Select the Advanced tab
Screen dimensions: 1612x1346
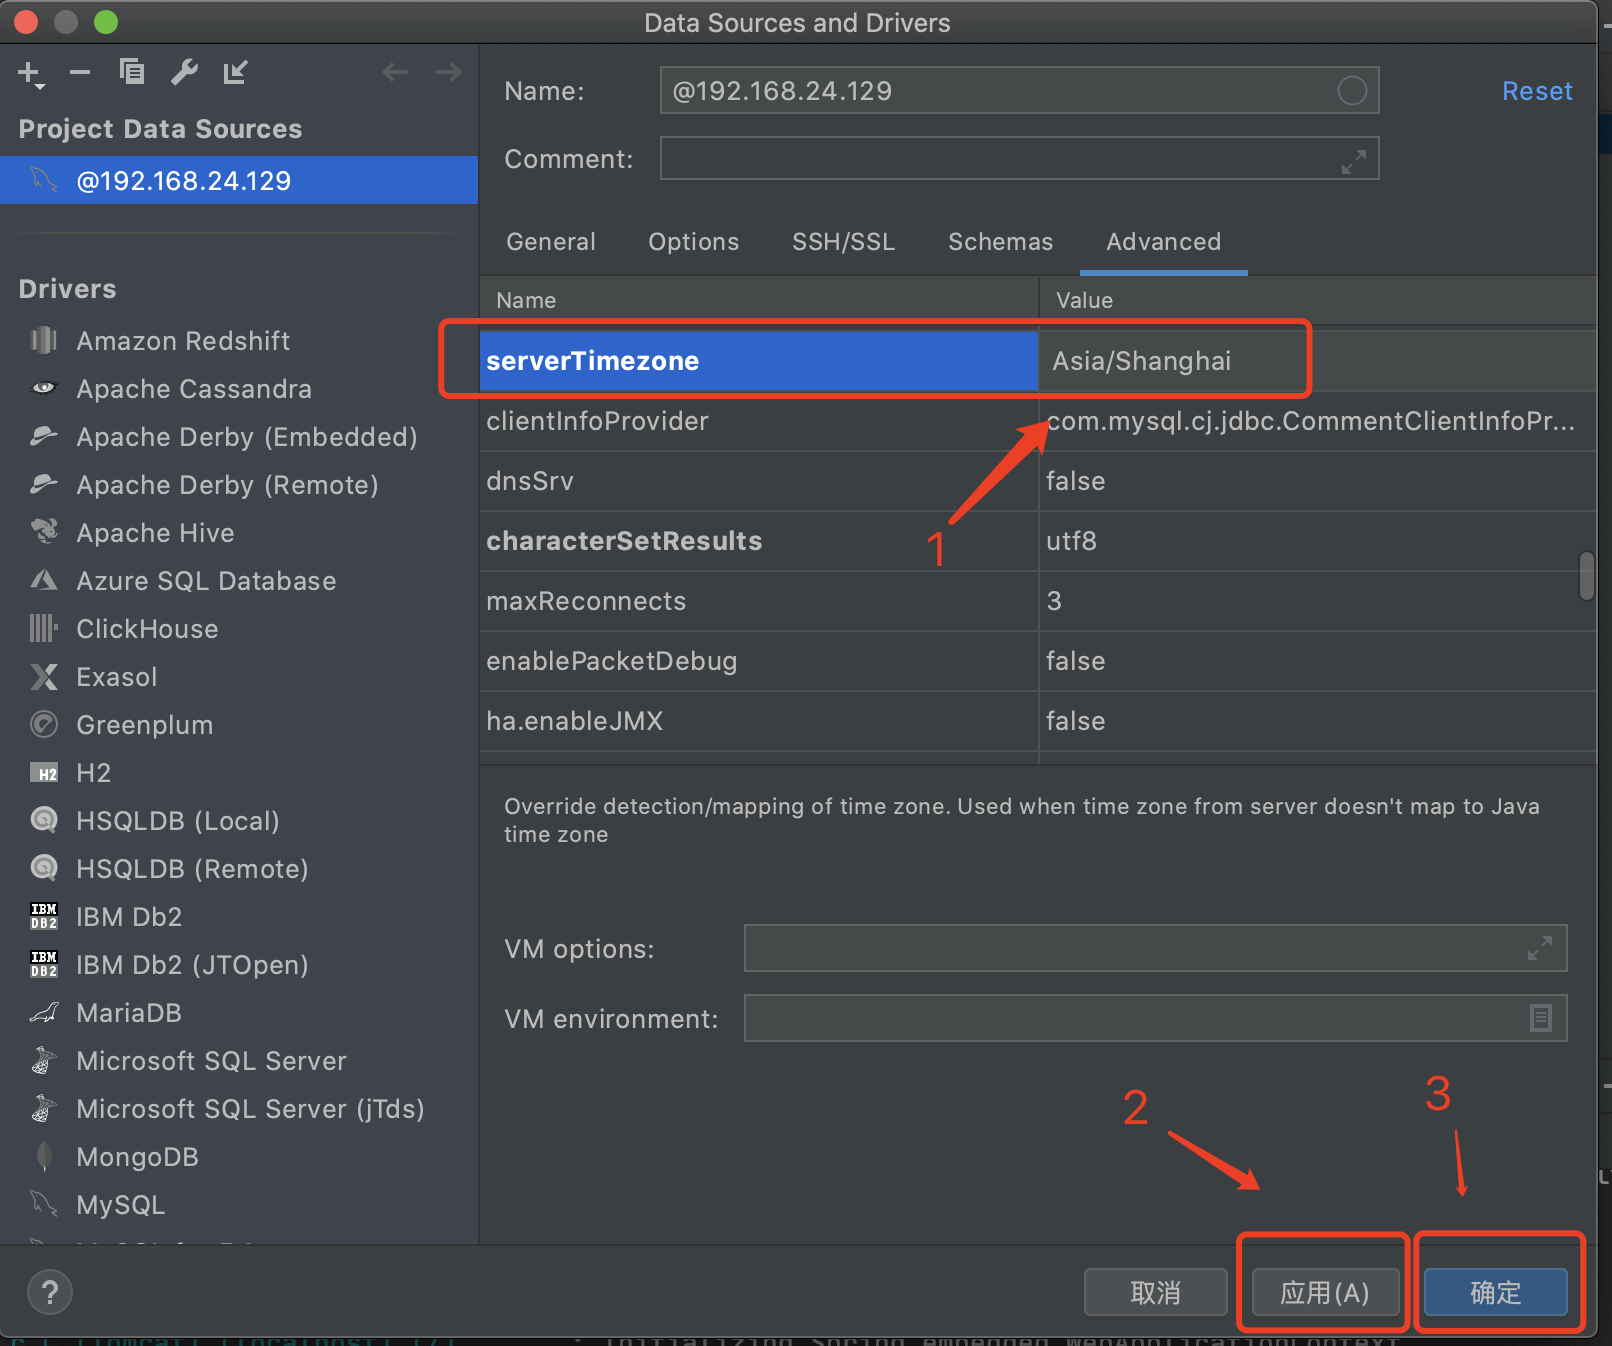[1164, 242]
